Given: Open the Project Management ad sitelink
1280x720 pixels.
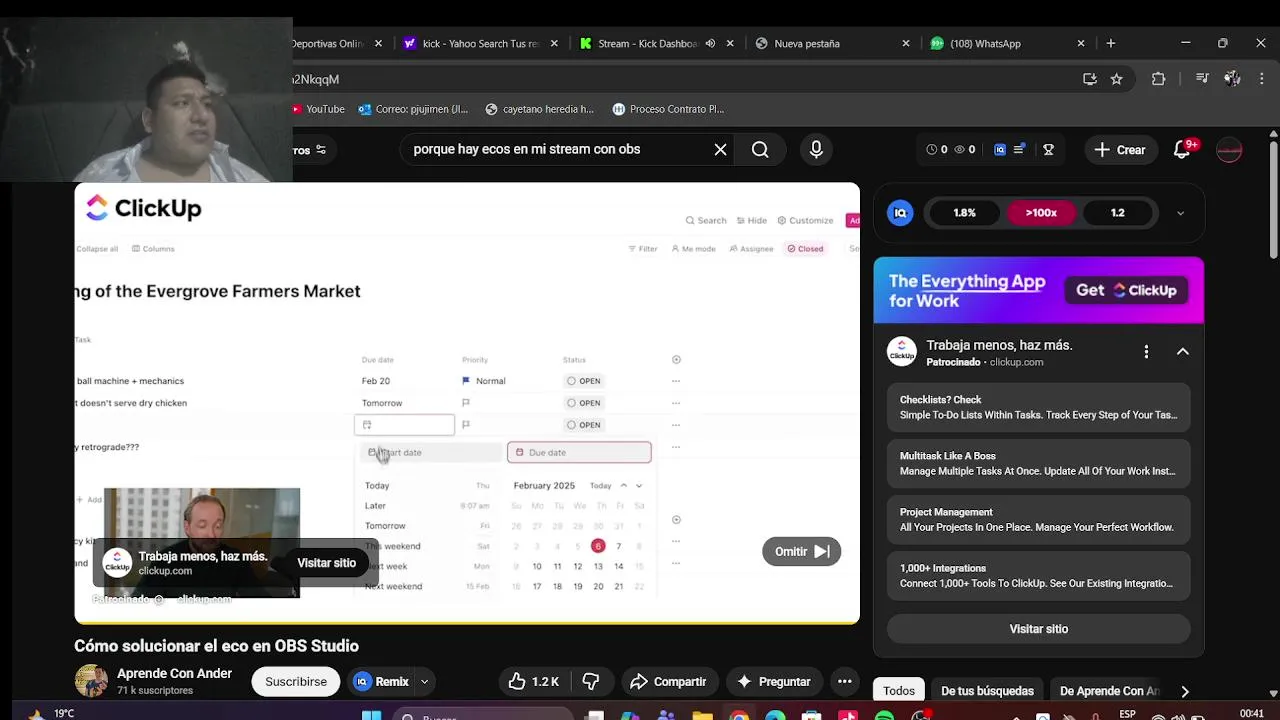Looking at the screenshot, I should click(x=1038, y=519).
